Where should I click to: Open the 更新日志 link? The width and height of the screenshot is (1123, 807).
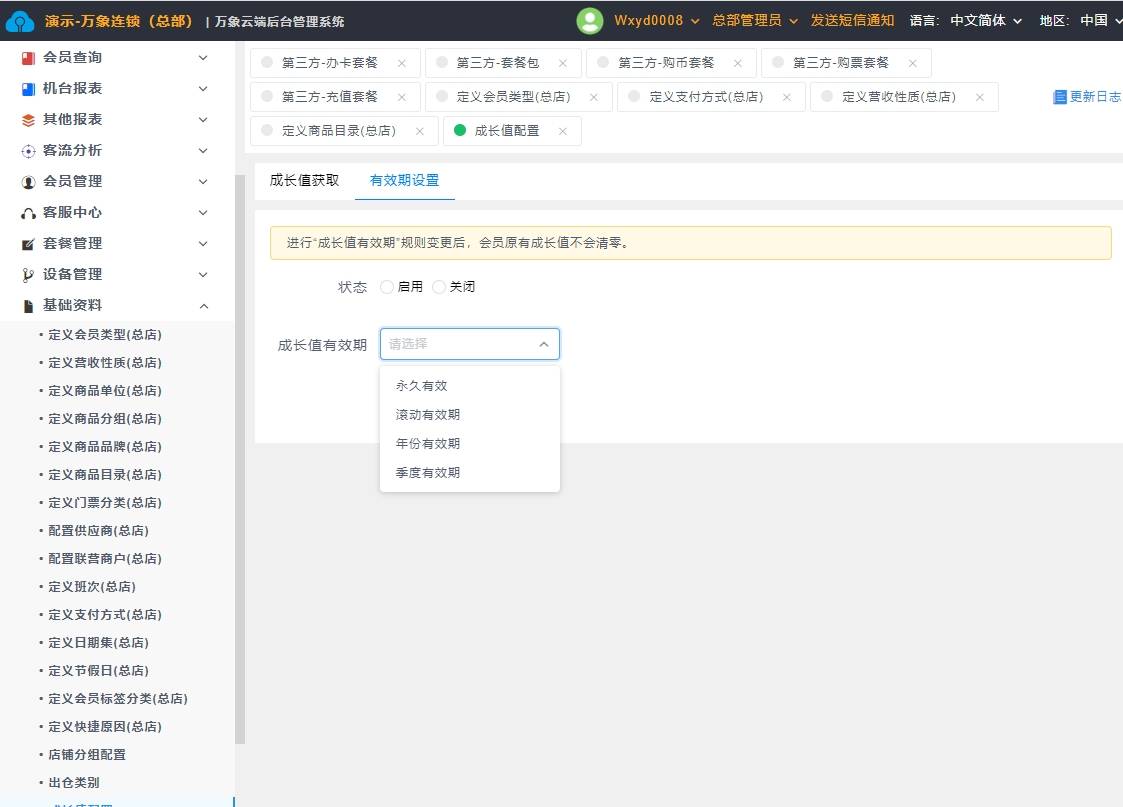[x=1087, y=97]
